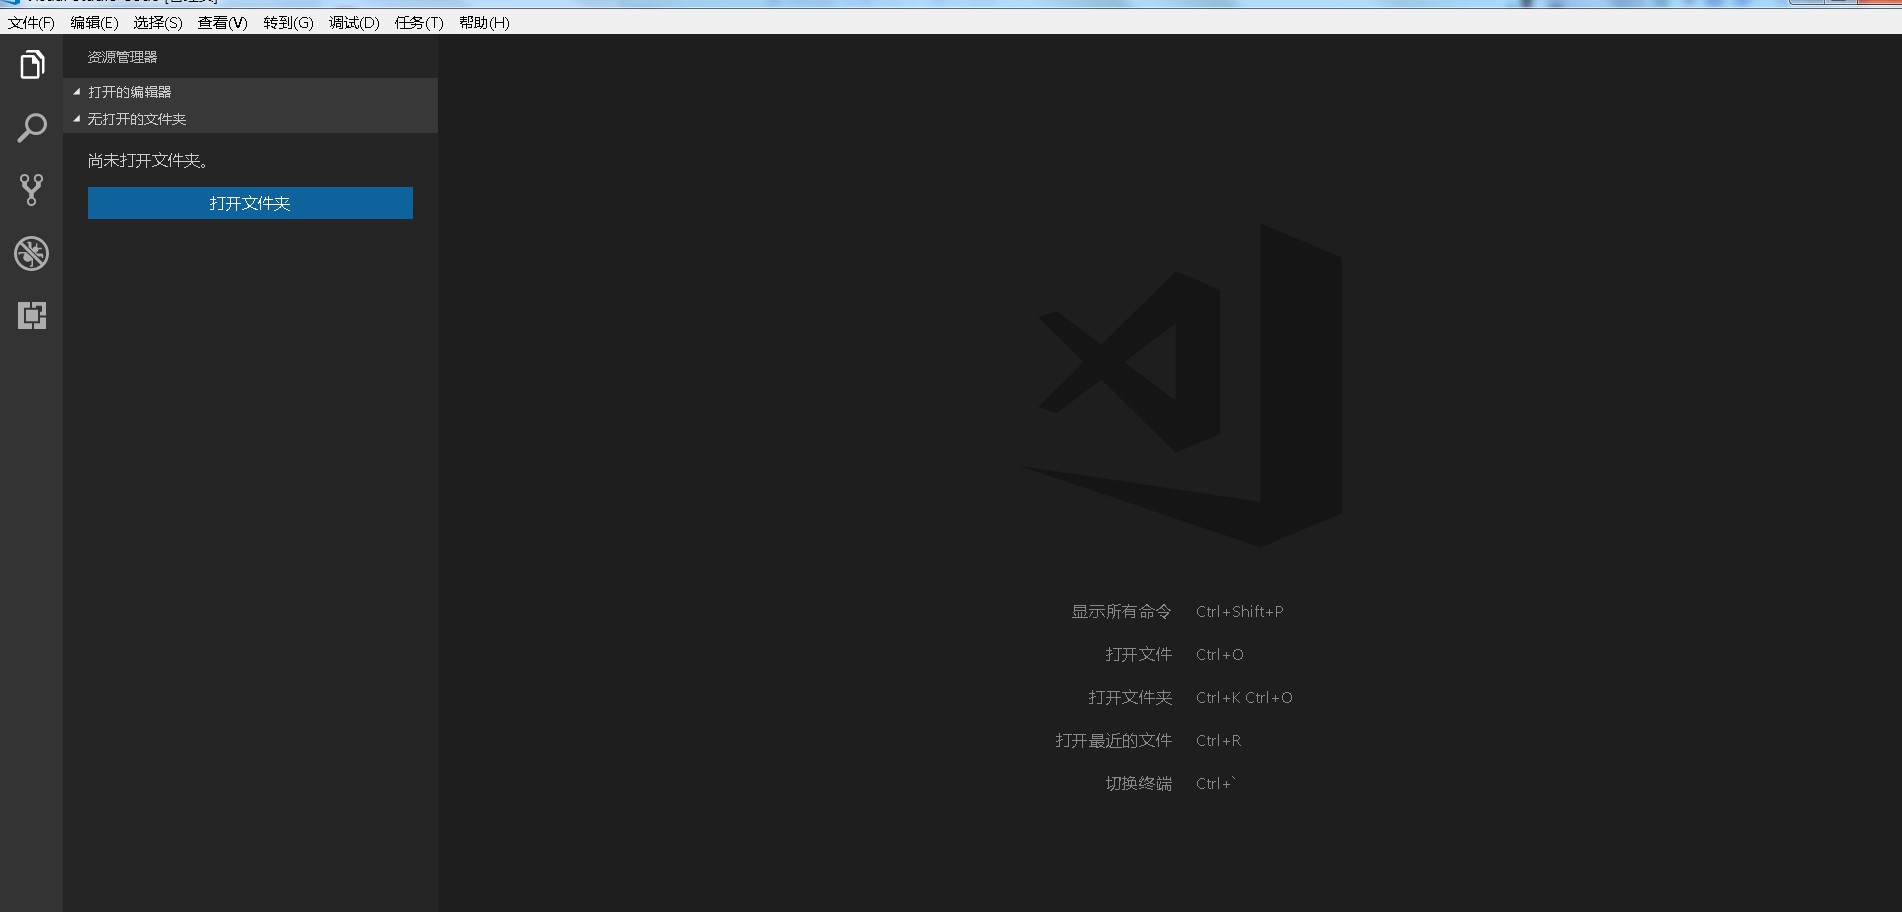Click the Ctrl+K Ctrl+O shortcut text
Screen dimensions: 1902x912
pos(1244,697)
